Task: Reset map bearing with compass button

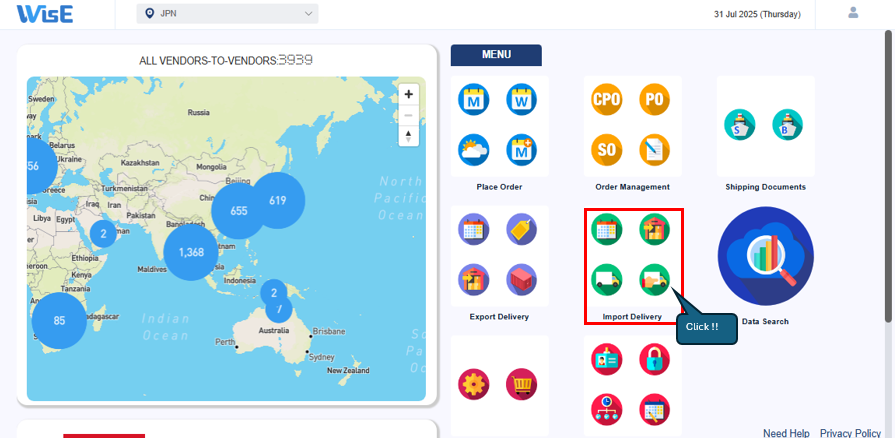Action: (408, 137)
